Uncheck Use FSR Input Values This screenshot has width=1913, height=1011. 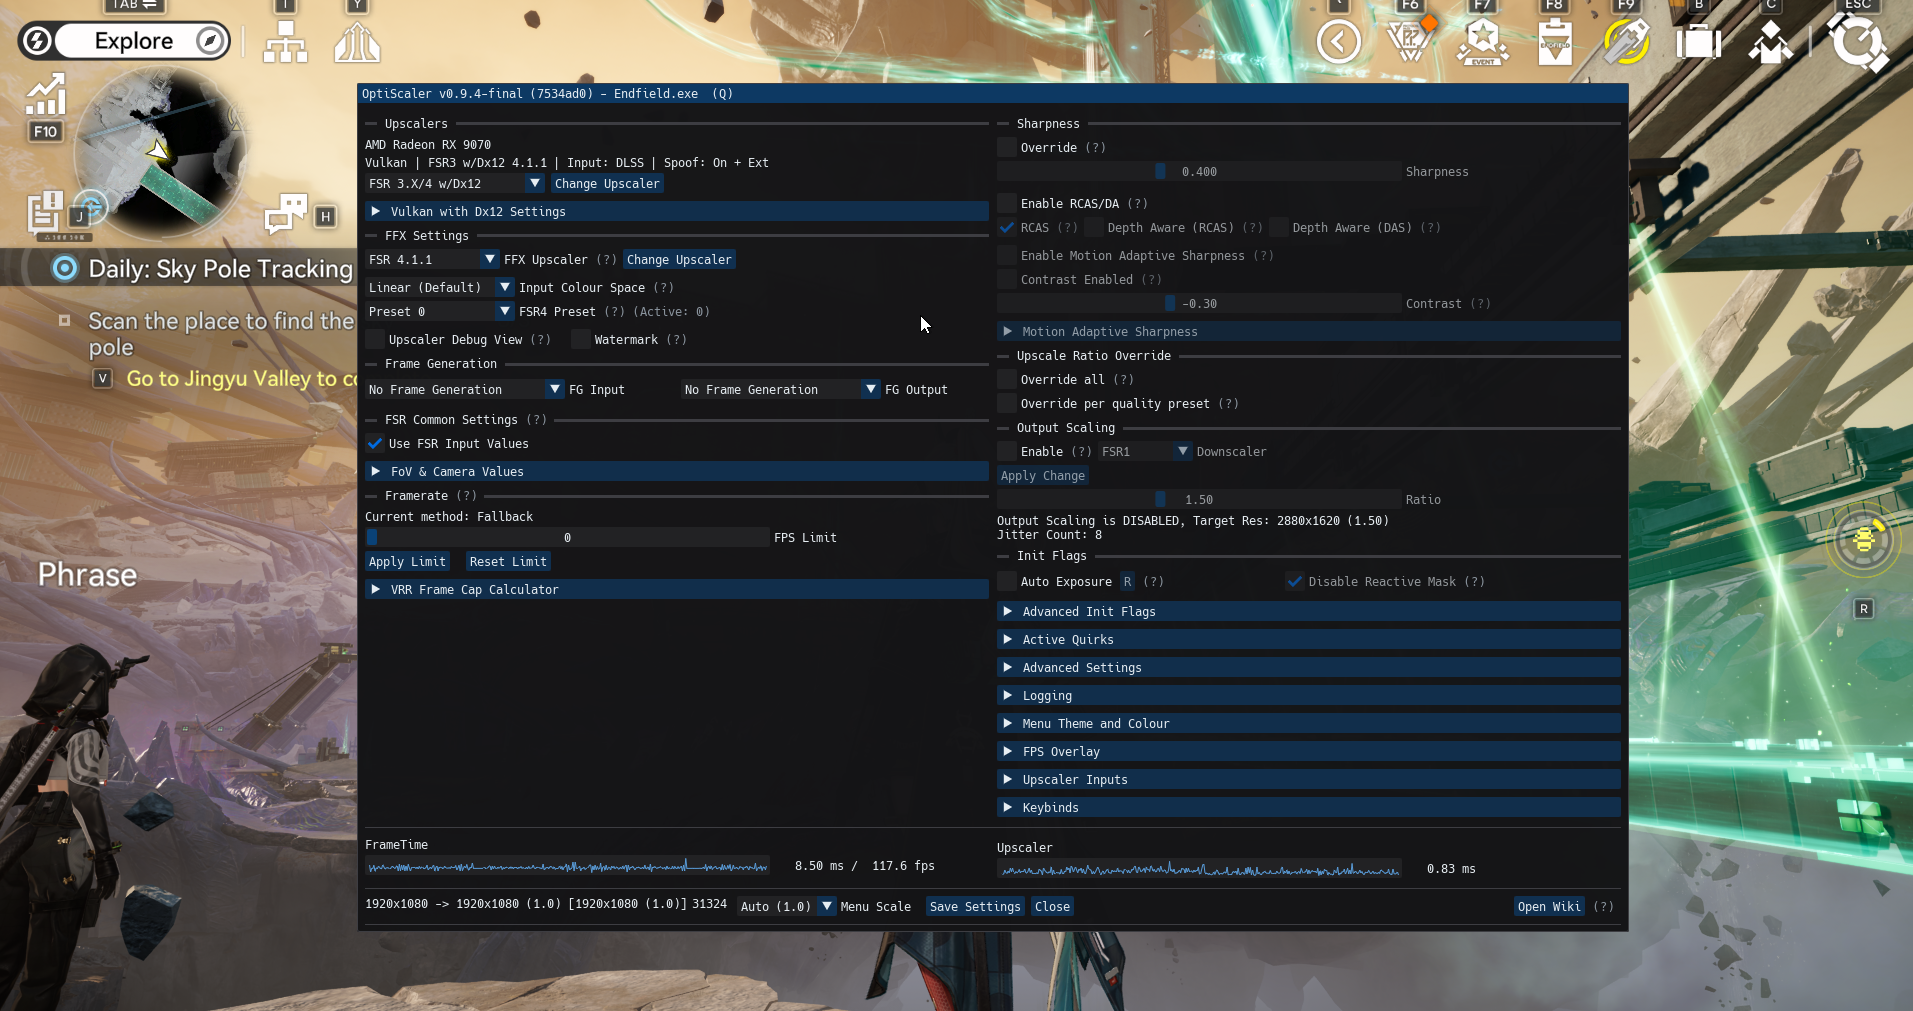375,443
